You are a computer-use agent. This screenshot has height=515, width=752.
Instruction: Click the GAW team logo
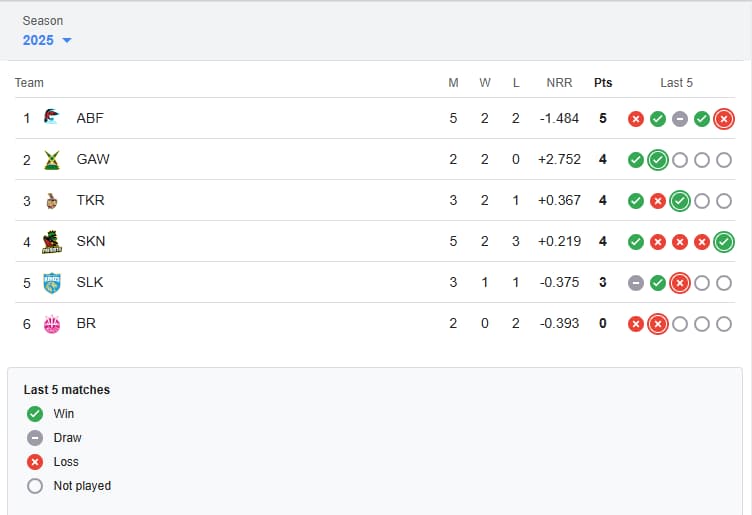click(x=52, y=160)
